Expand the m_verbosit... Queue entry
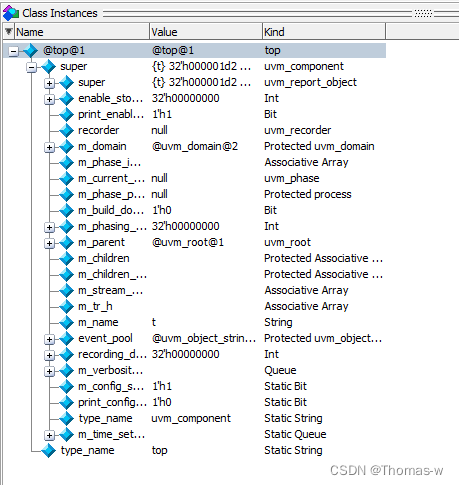Screen dimensions: 459x485 coord(49,371)
